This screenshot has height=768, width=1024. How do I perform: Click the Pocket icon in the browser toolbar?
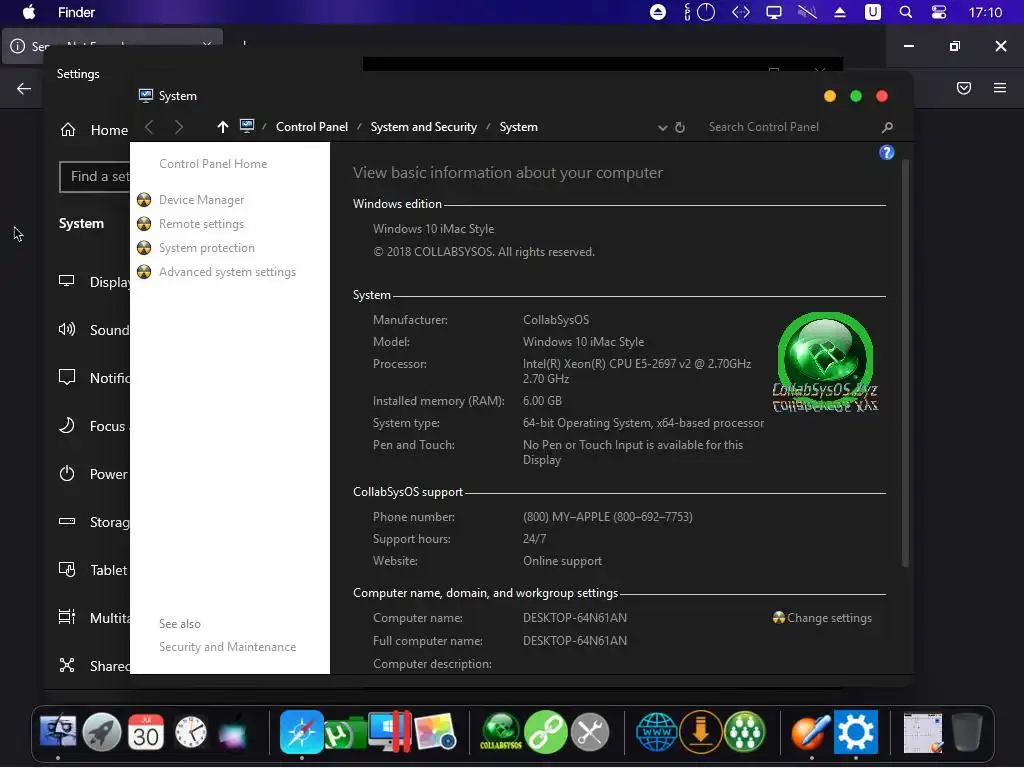coord(964,88)
